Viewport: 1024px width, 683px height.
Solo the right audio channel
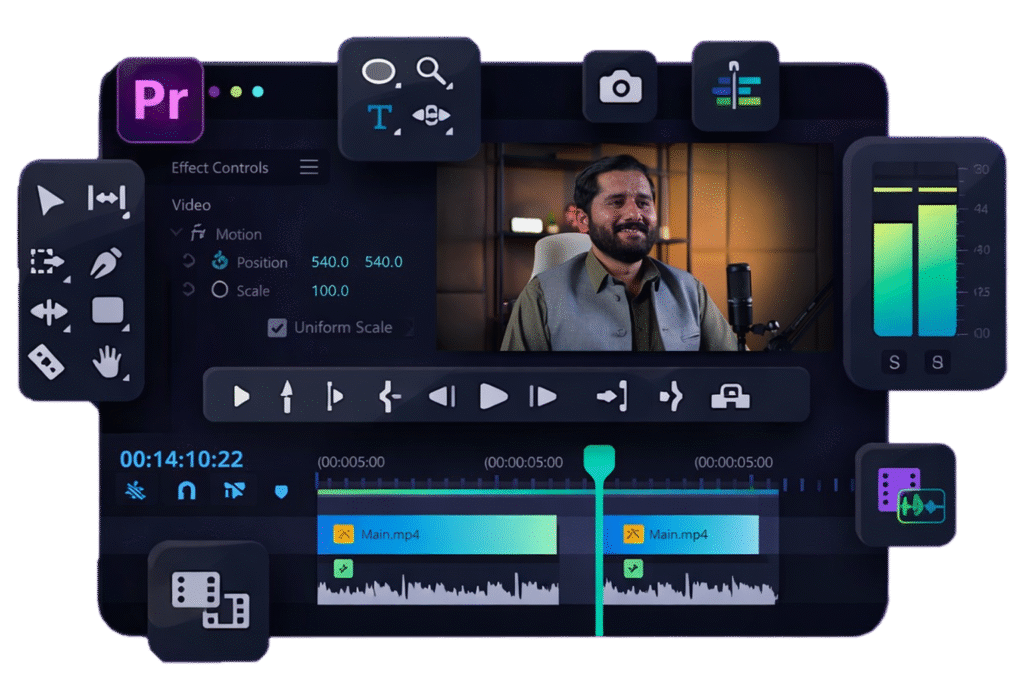pos(937,362)
